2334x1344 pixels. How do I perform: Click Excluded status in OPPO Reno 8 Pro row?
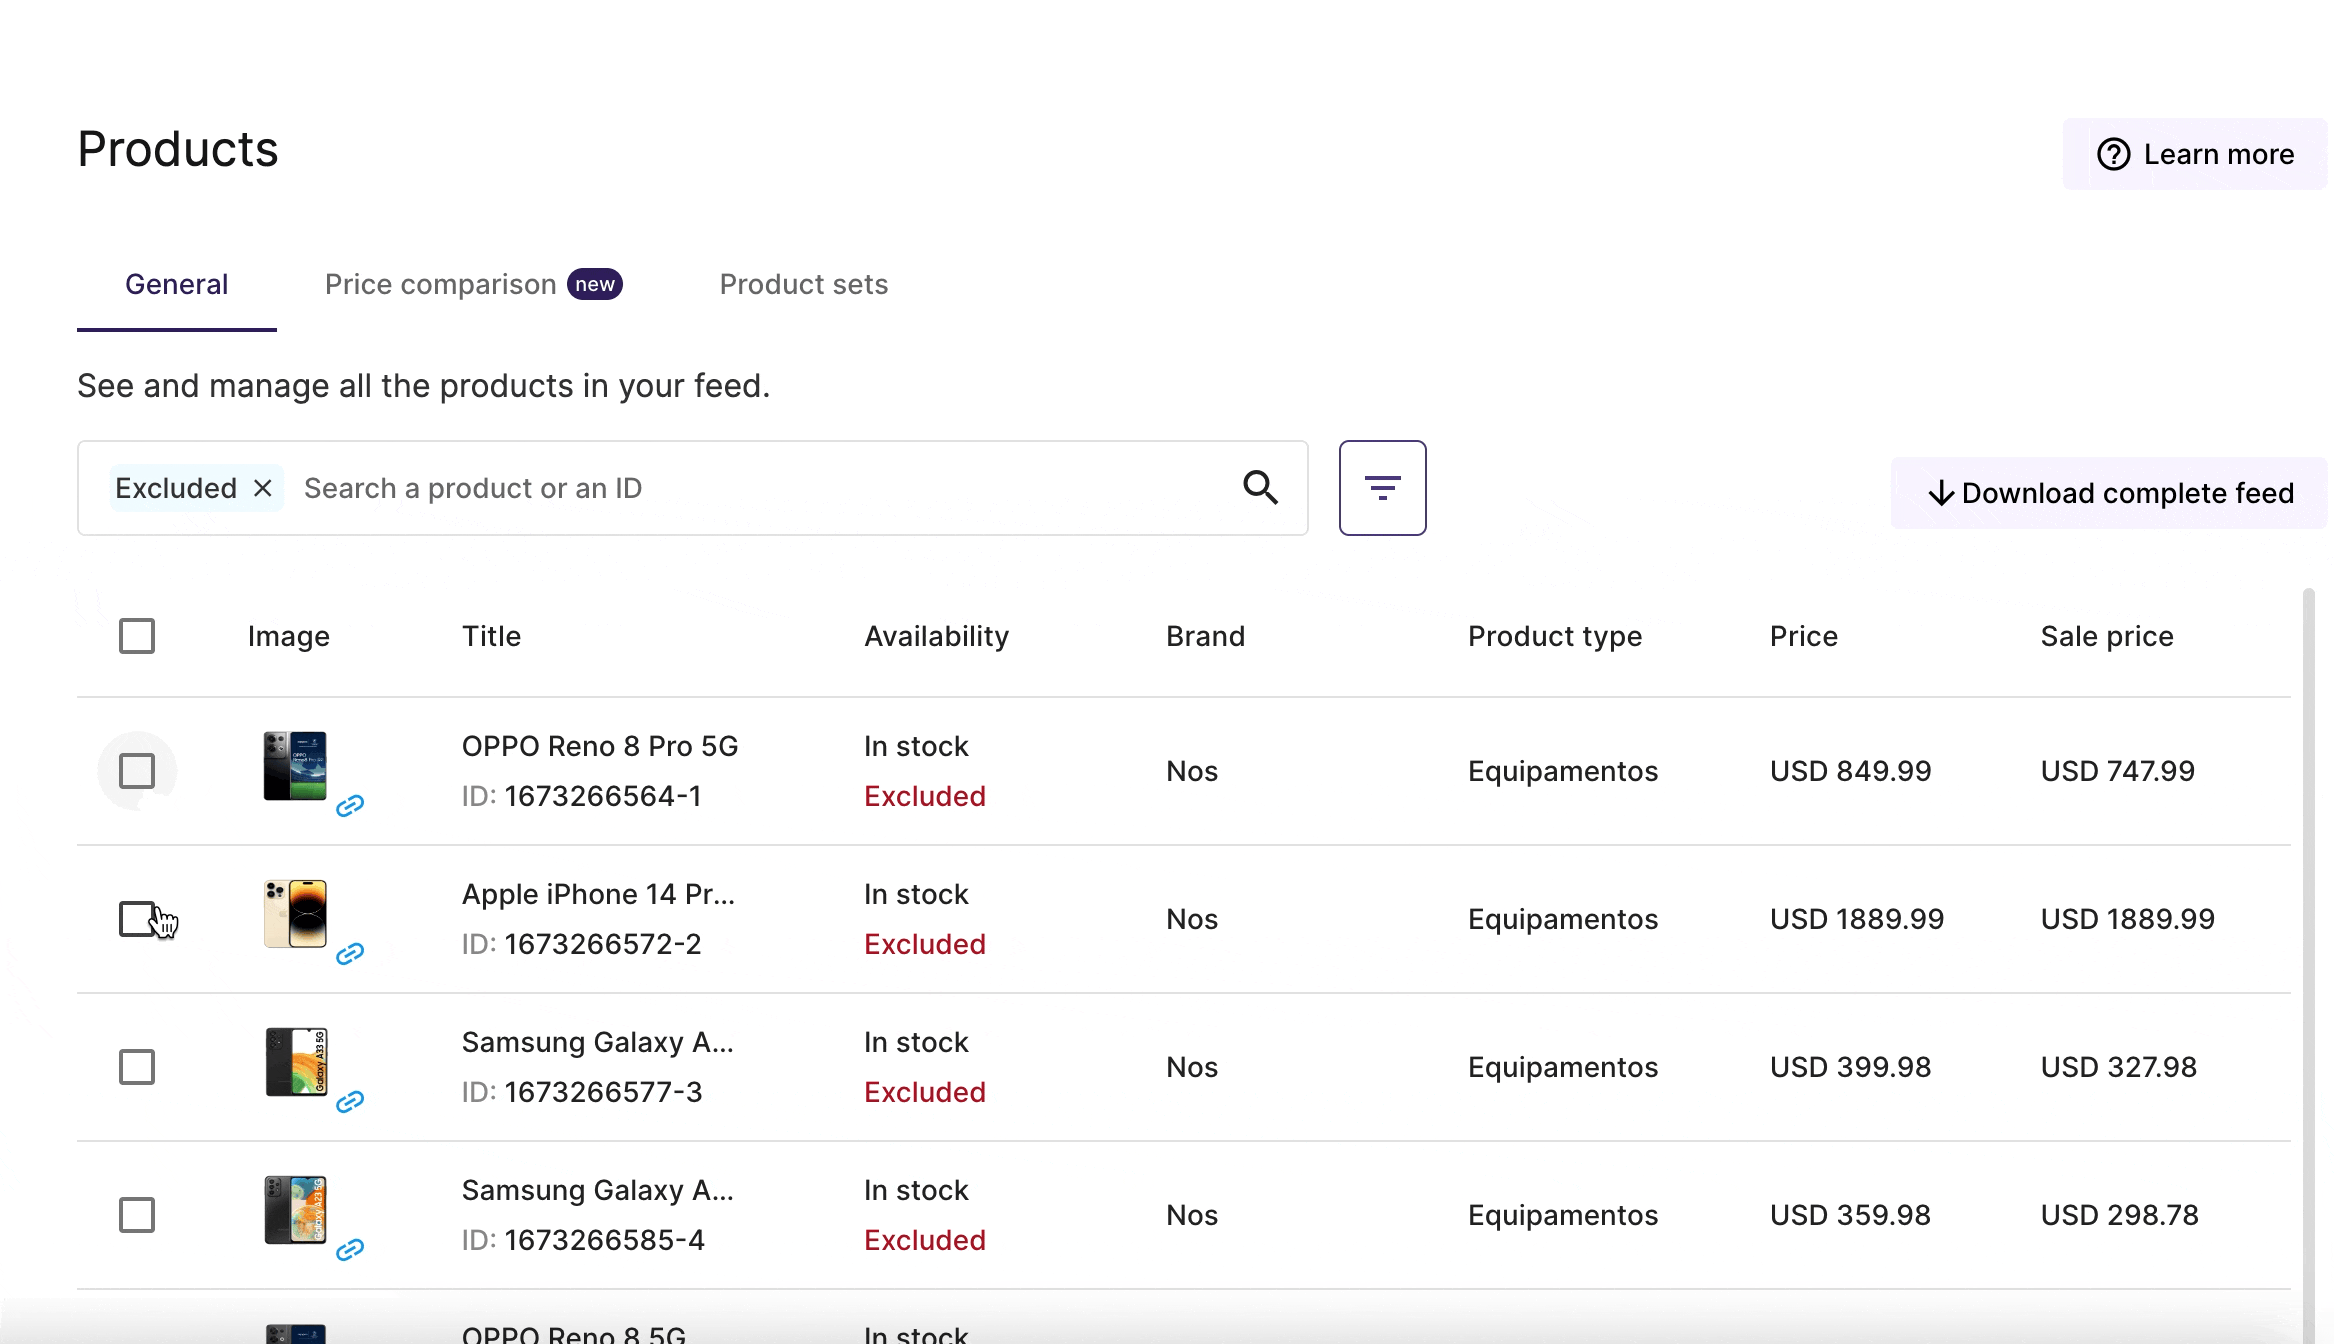pos(924,796)
